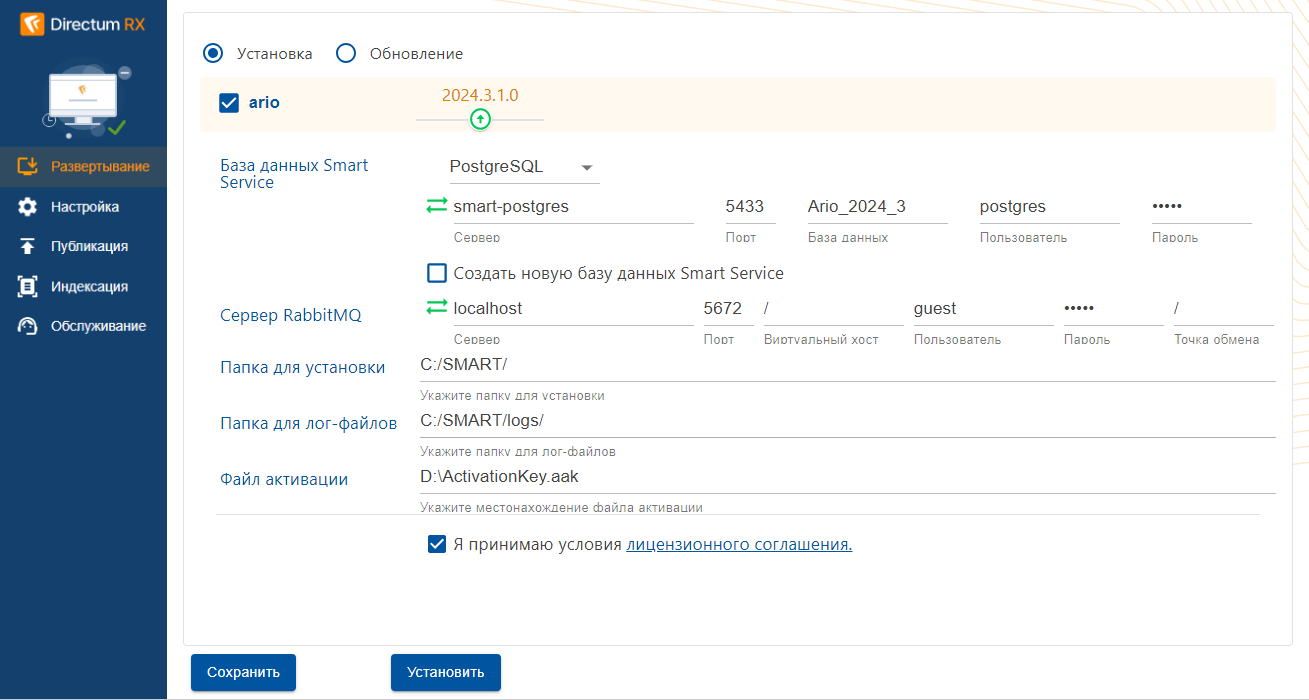Click the Установить button

tap(446, 672)
